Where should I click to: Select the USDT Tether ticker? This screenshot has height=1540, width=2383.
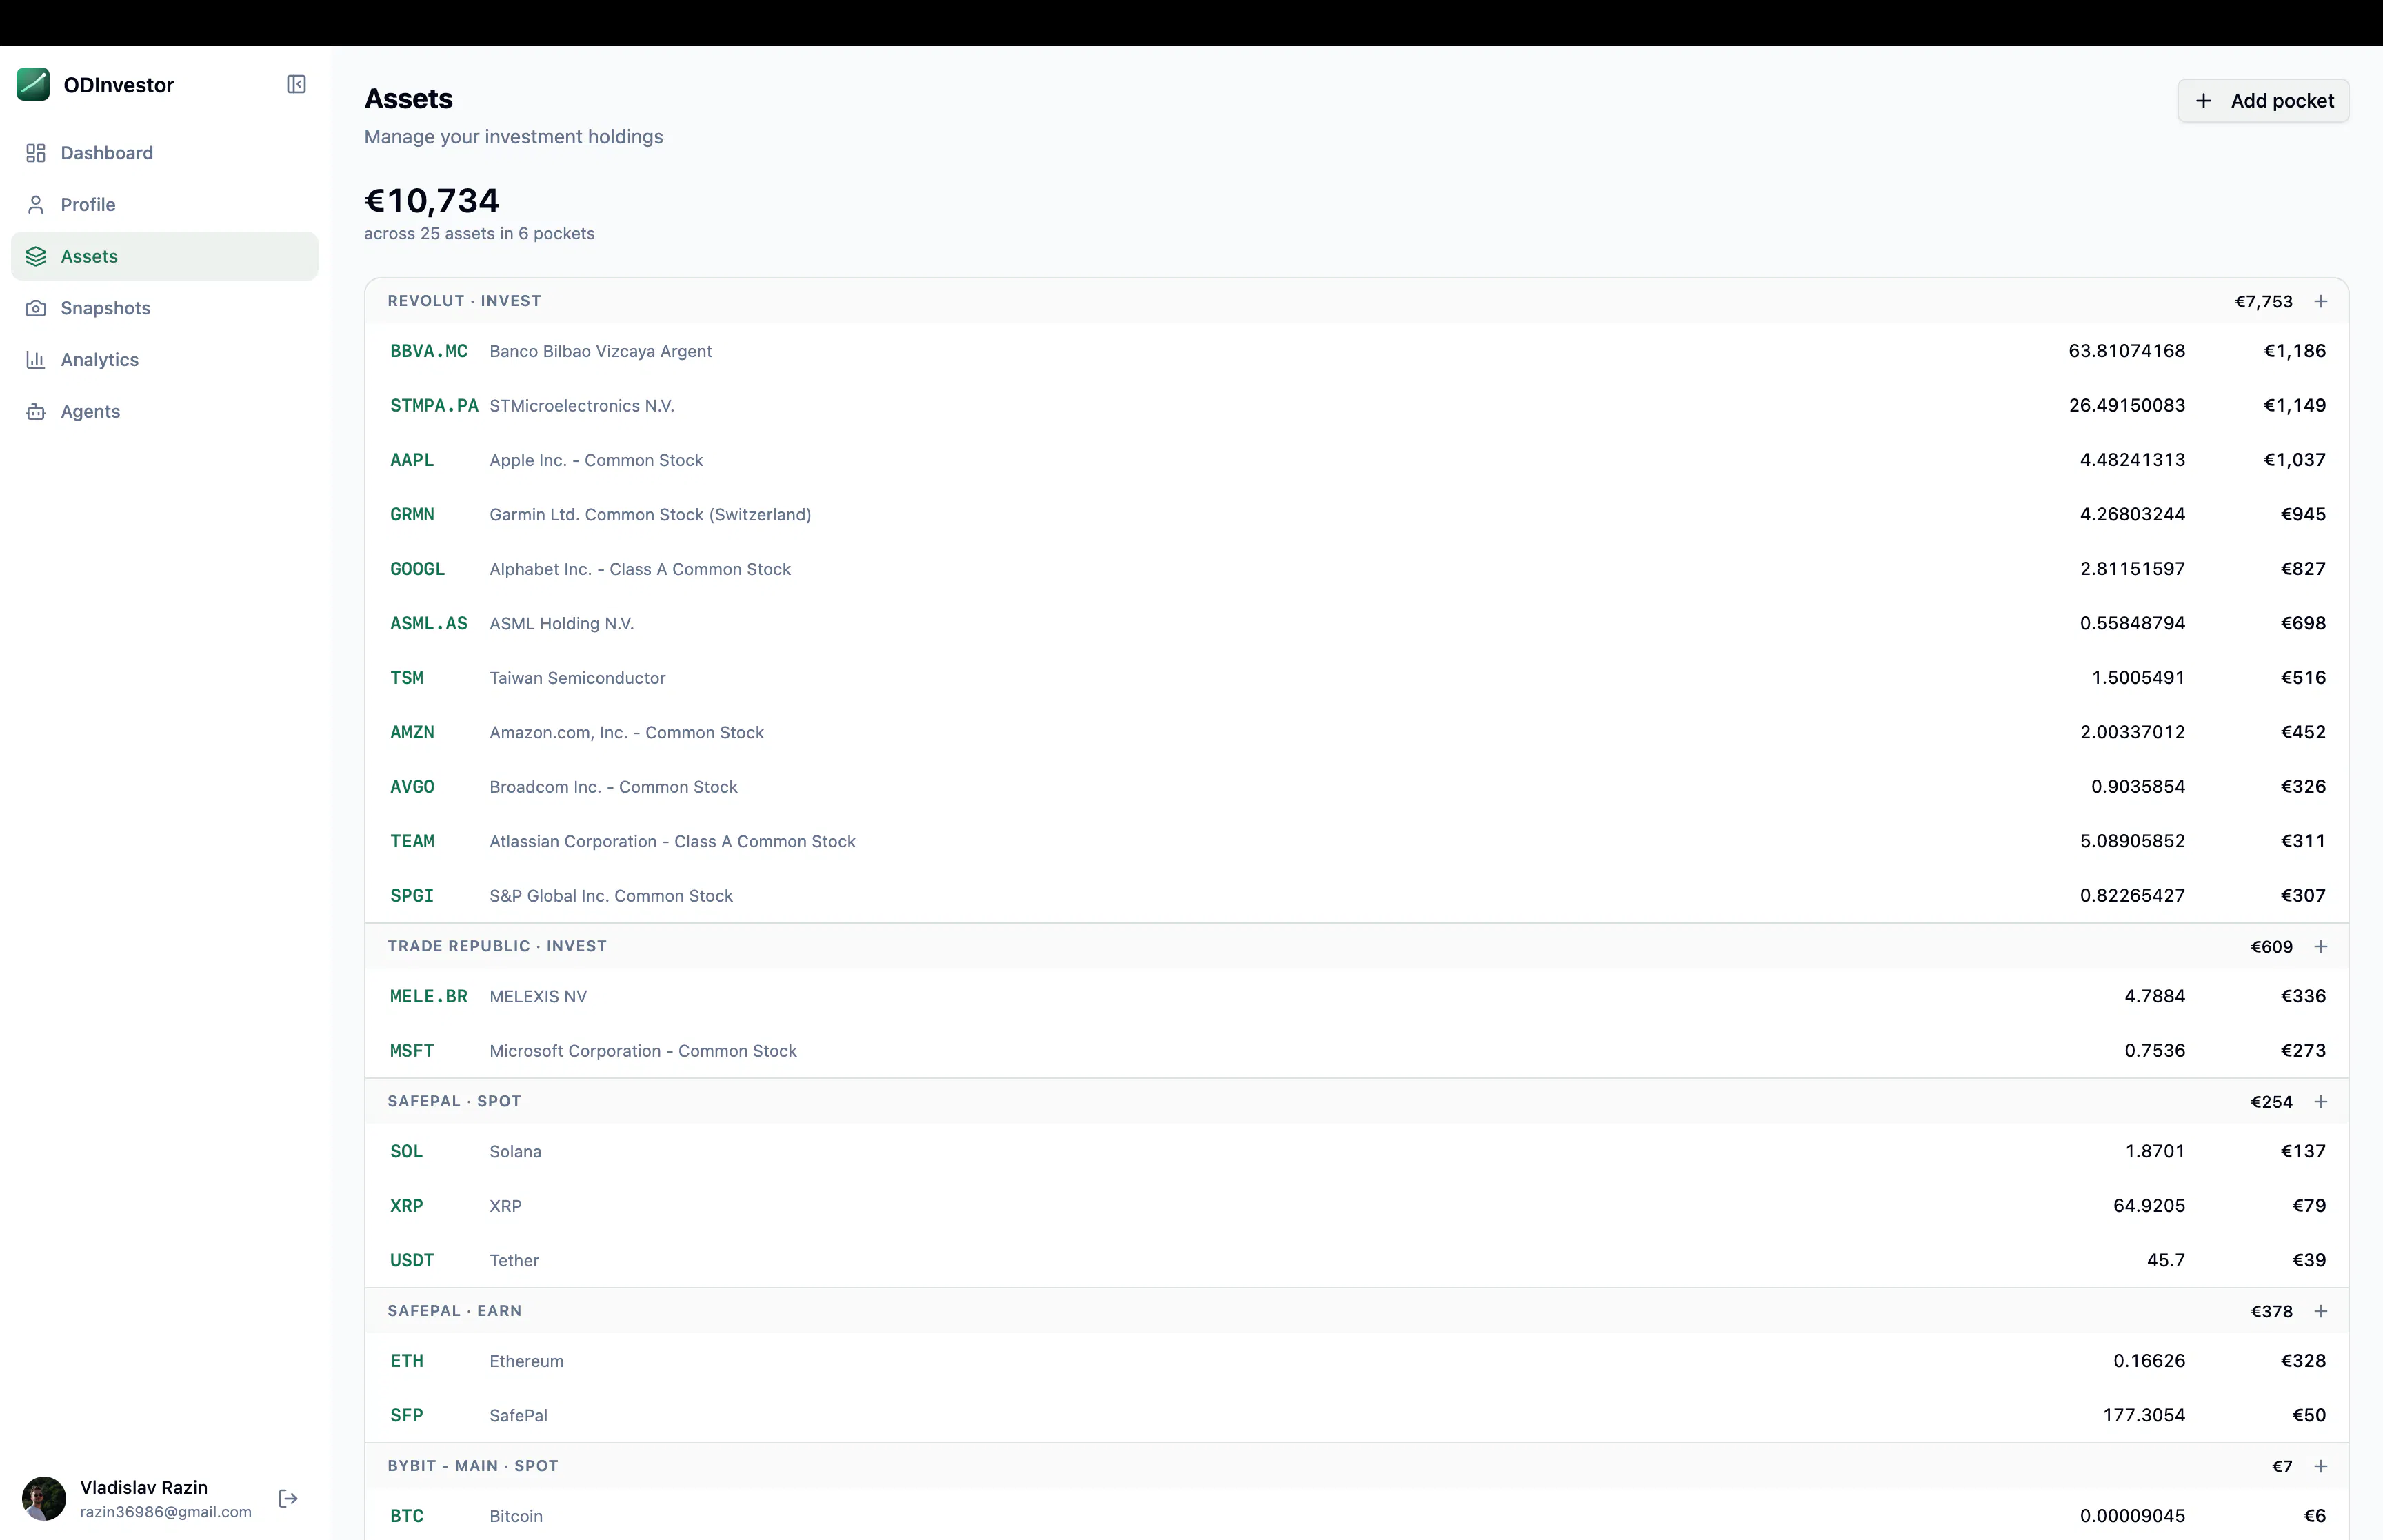(412, 1261)
